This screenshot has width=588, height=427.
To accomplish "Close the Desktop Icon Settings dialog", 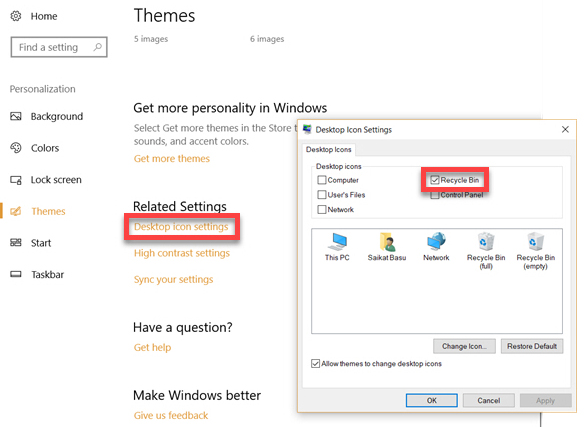I will (565, 129).
